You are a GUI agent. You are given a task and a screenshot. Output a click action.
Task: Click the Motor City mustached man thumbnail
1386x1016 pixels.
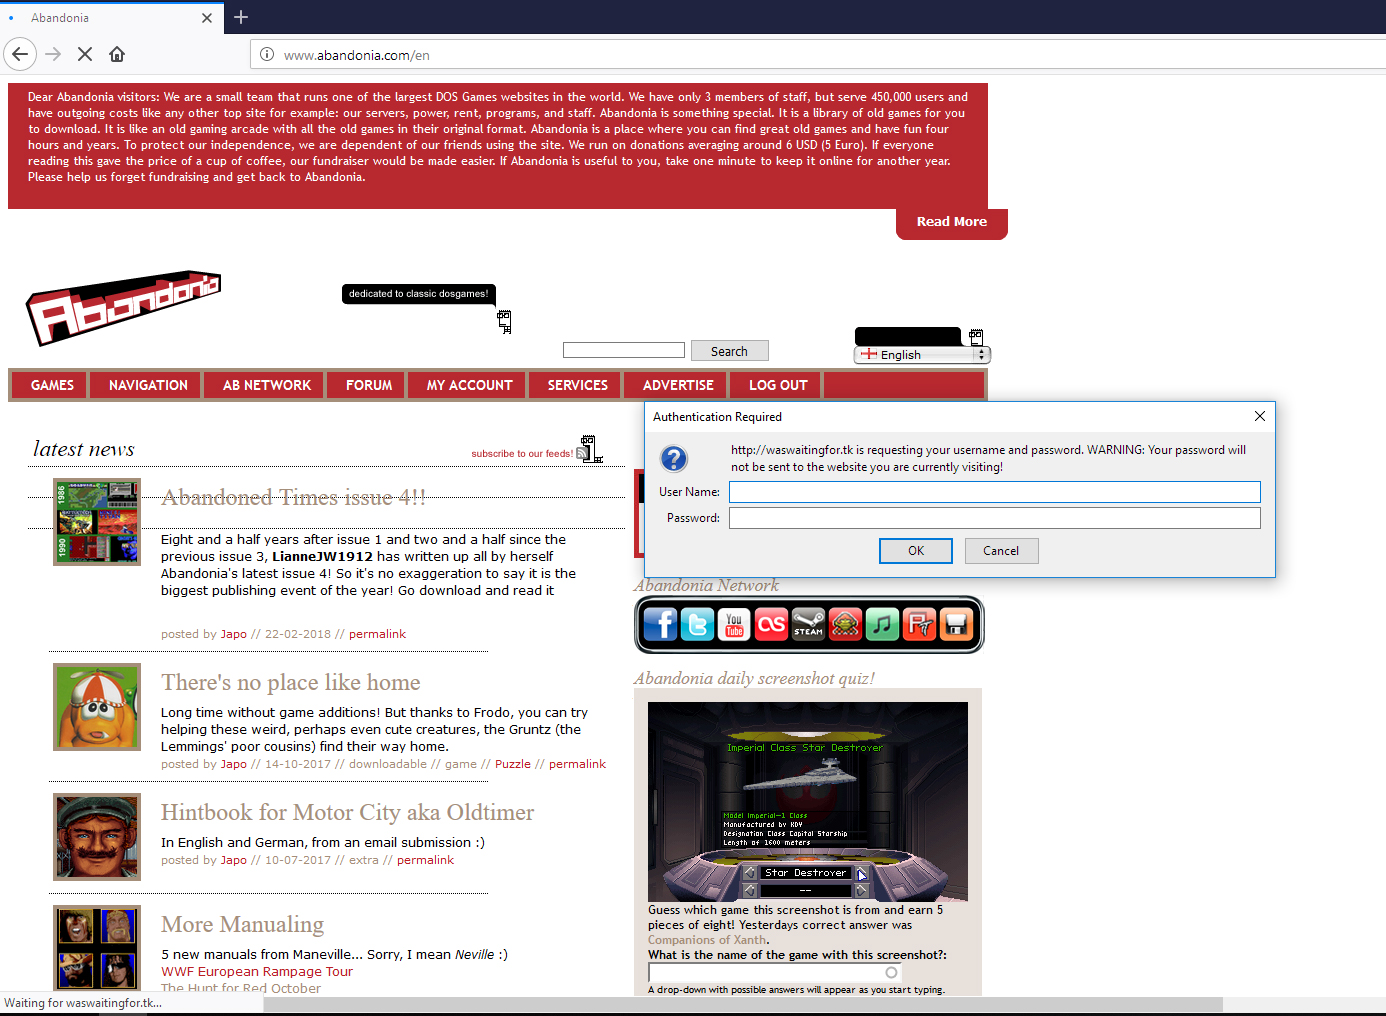tap(97, 837)
